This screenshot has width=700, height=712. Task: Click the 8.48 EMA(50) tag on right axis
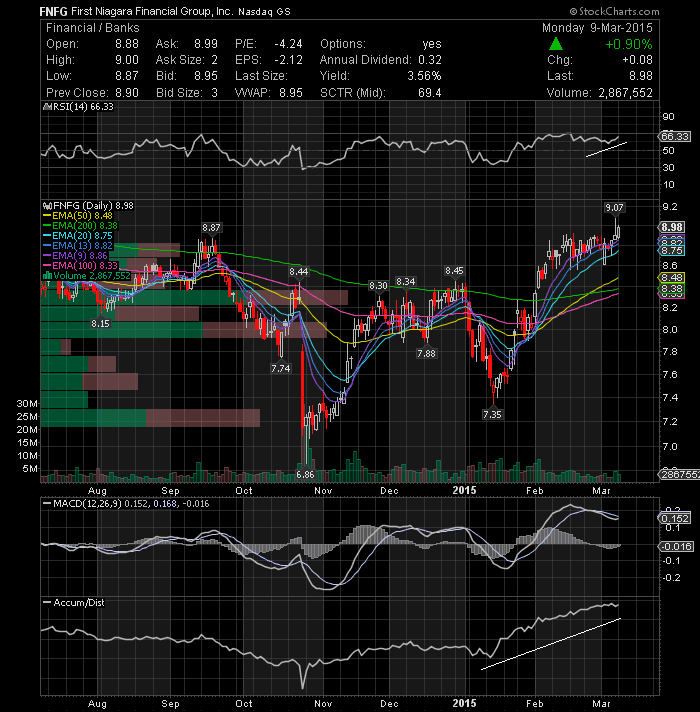pos(671,277)
